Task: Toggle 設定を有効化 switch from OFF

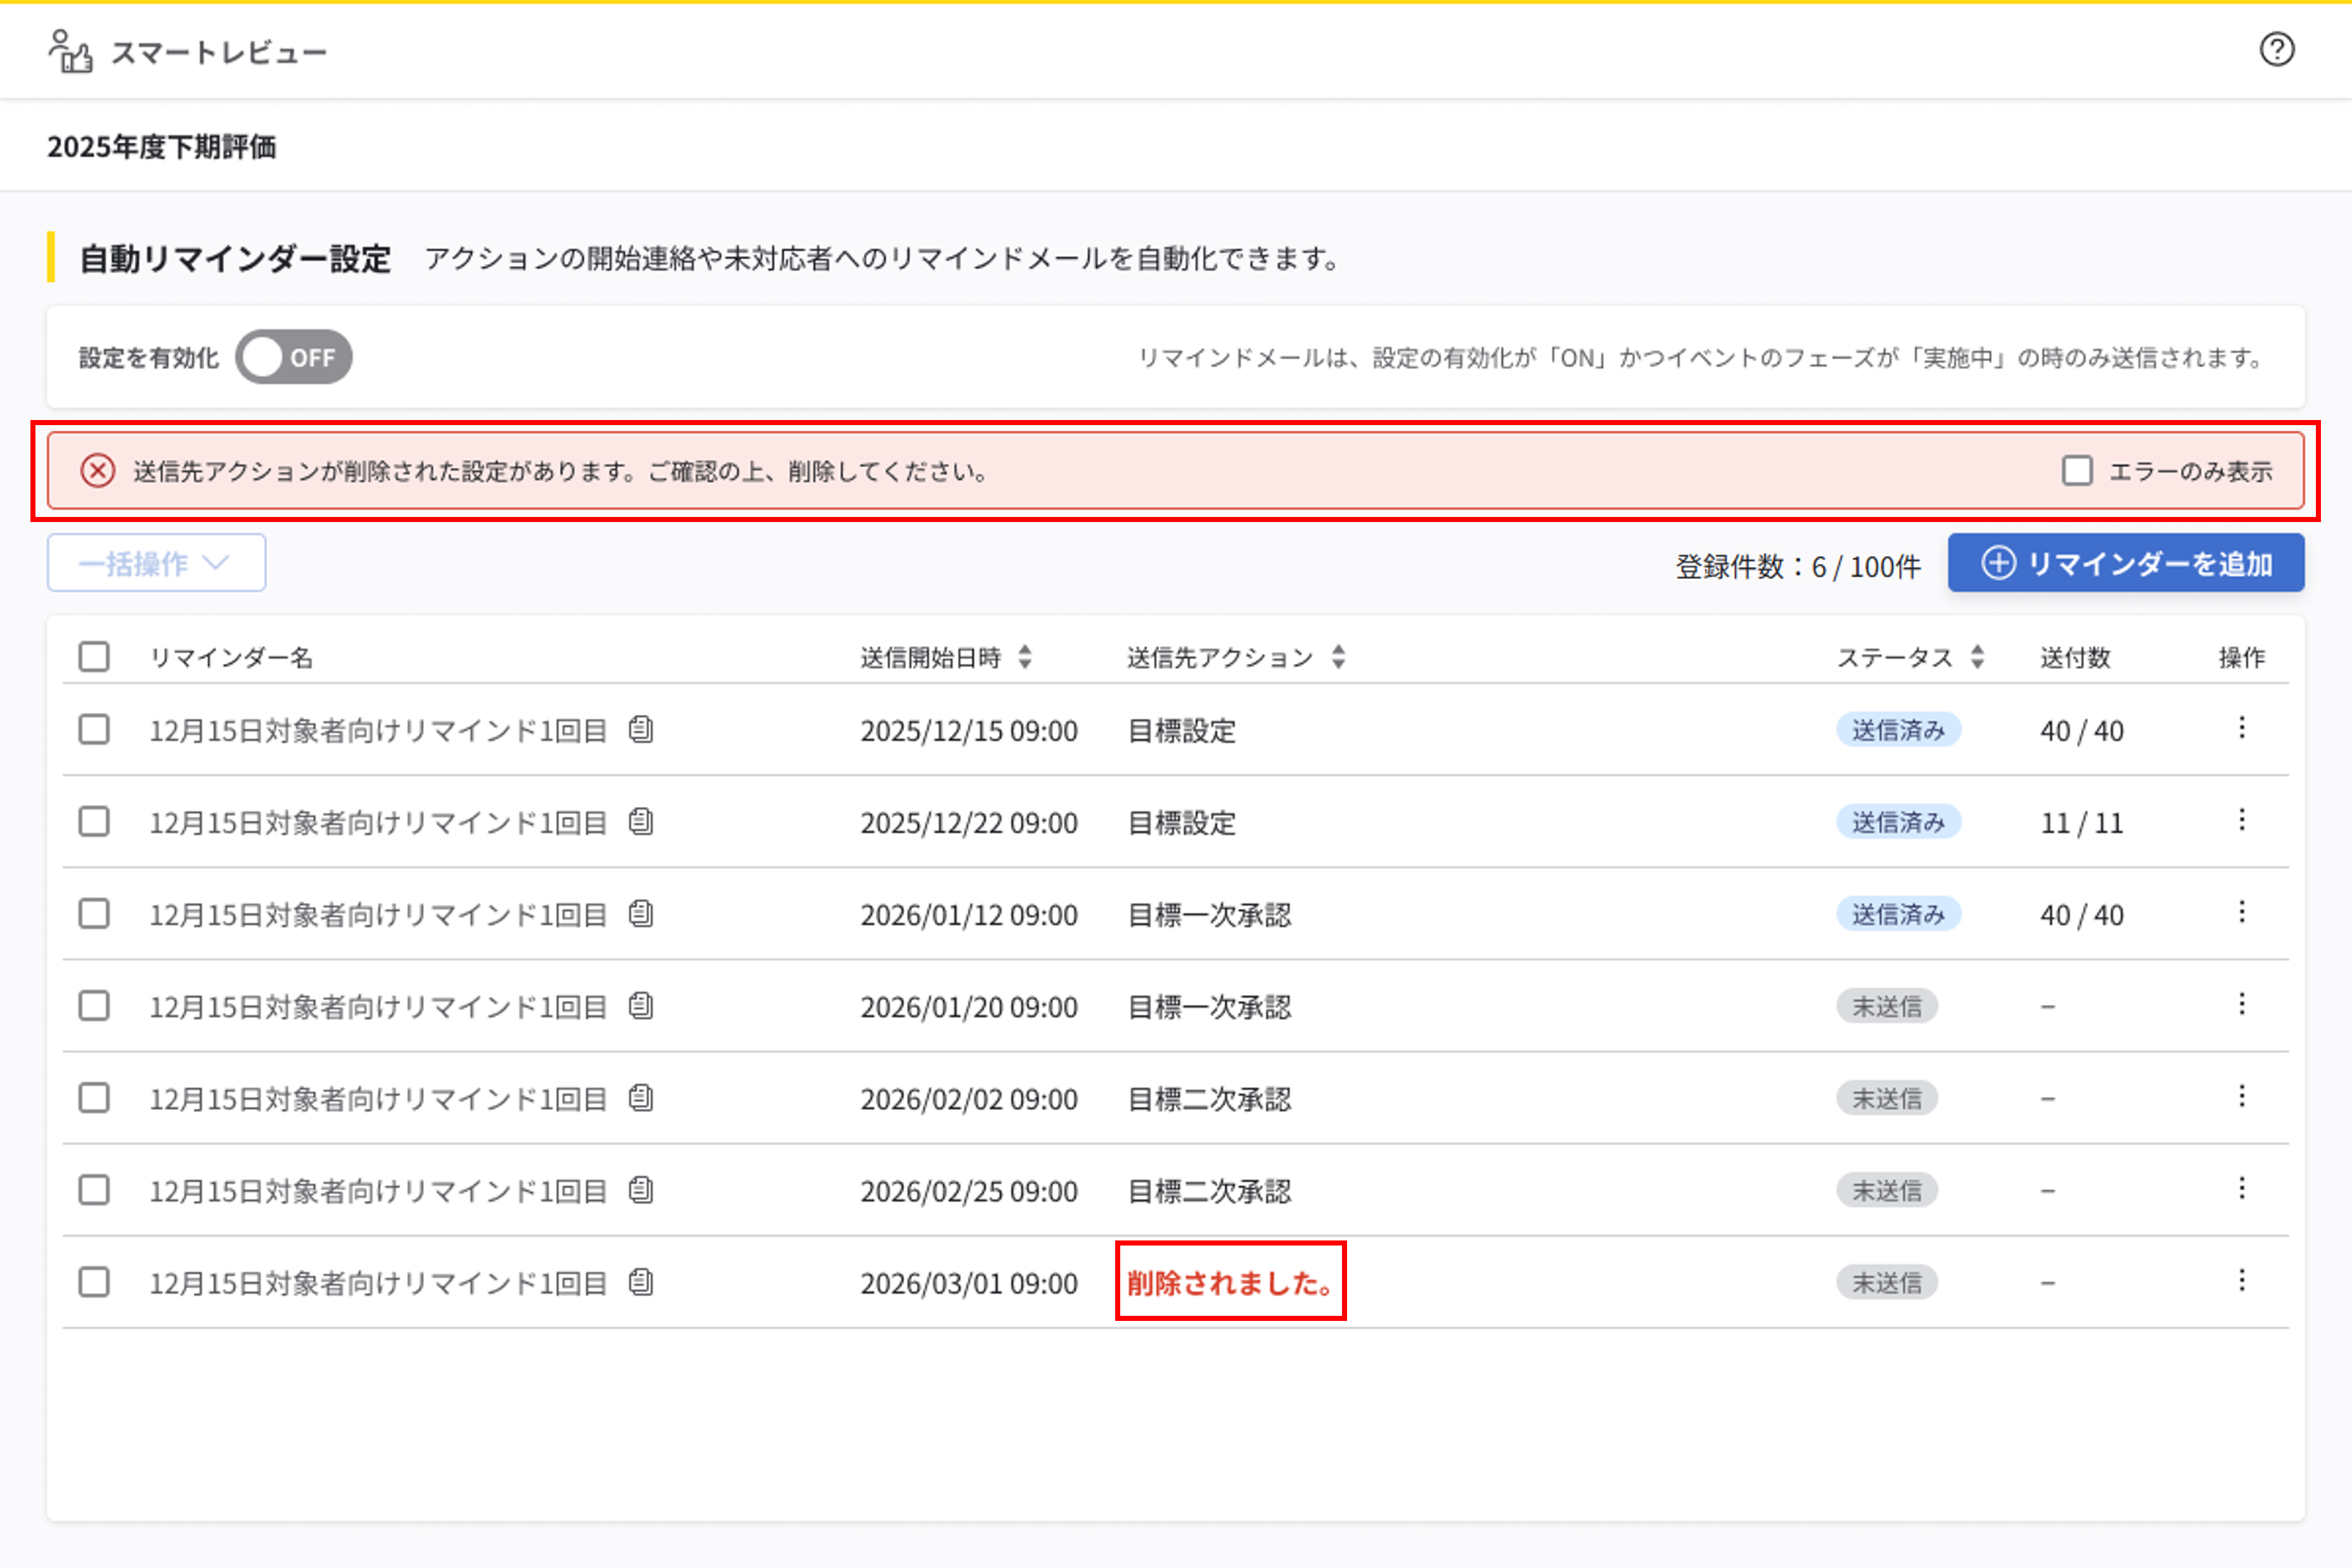Action: [294, 357]
